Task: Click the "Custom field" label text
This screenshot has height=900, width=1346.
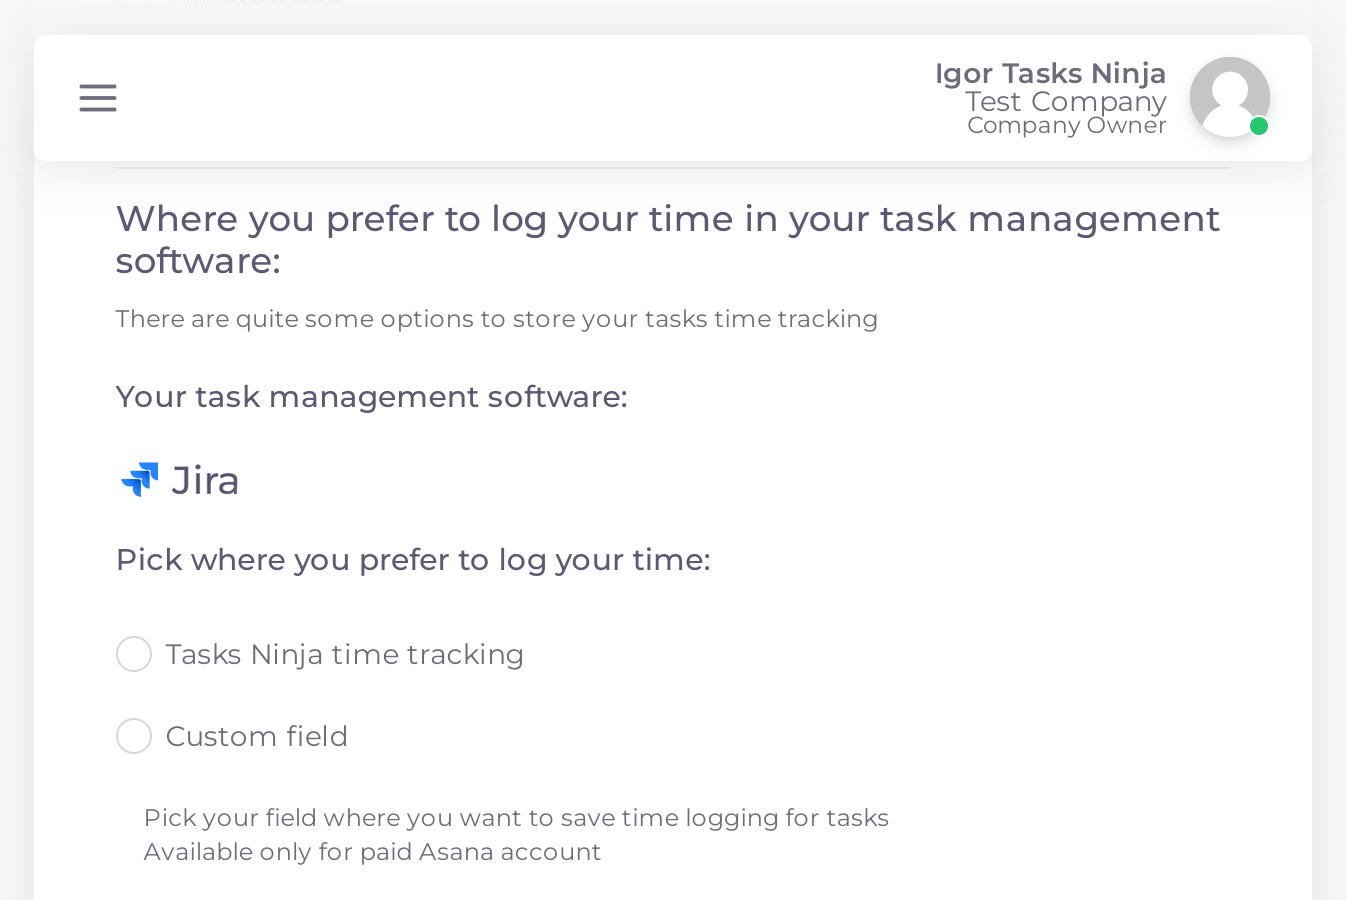Action: coord(256,736)
